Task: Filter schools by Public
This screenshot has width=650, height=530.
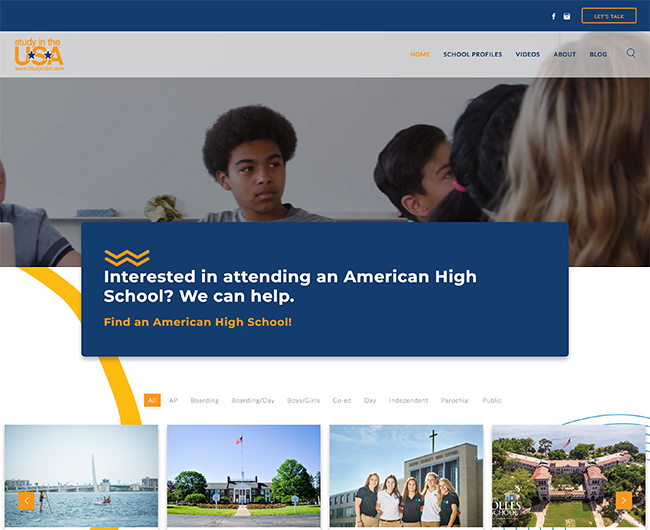Action: [492, 400]
